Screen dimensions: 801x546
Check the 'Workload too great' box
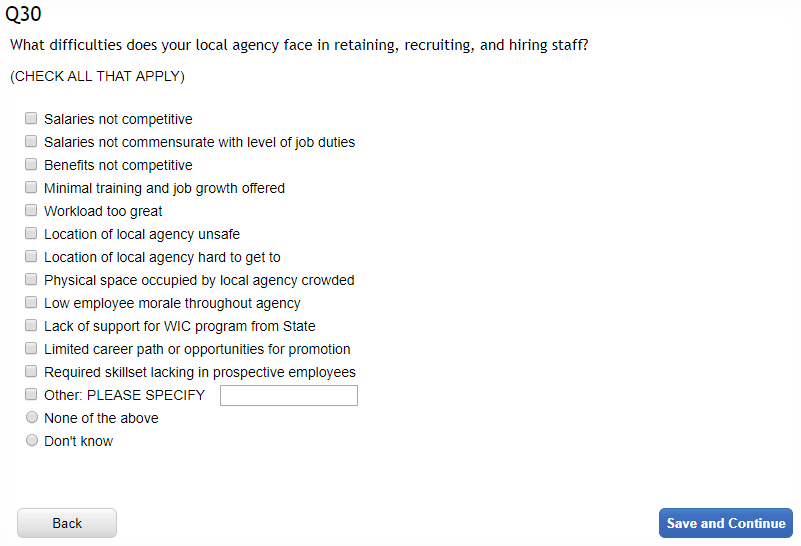click(31, 210)
